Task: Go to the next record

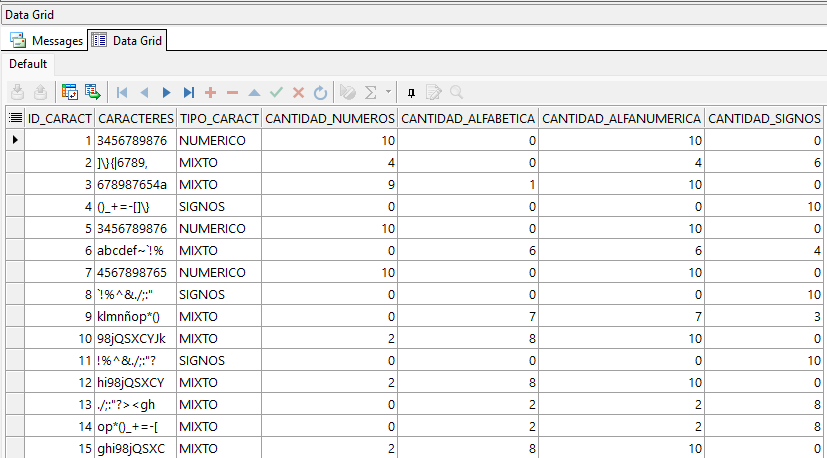Action: click(166, 92)
